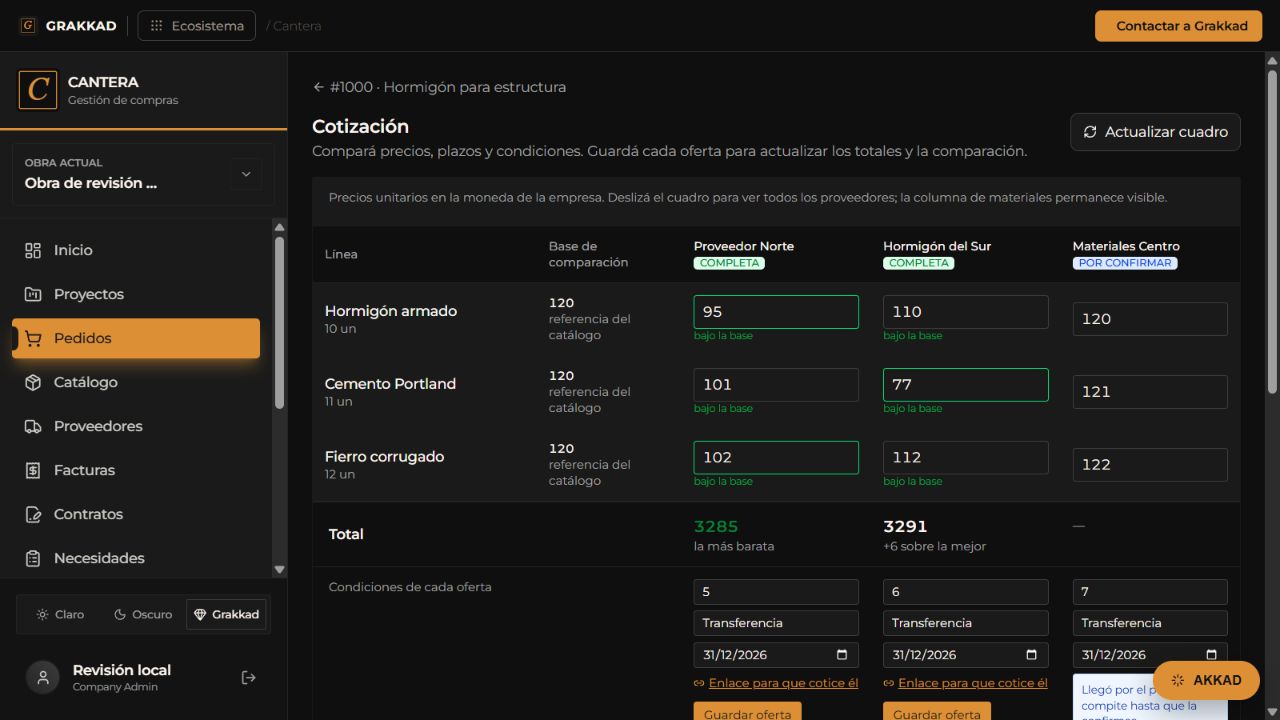The height and width of the screenshot is (720, 1280).
Task: Click the Proveedor Norte COMPLETA badge
Action: [729, 263]
